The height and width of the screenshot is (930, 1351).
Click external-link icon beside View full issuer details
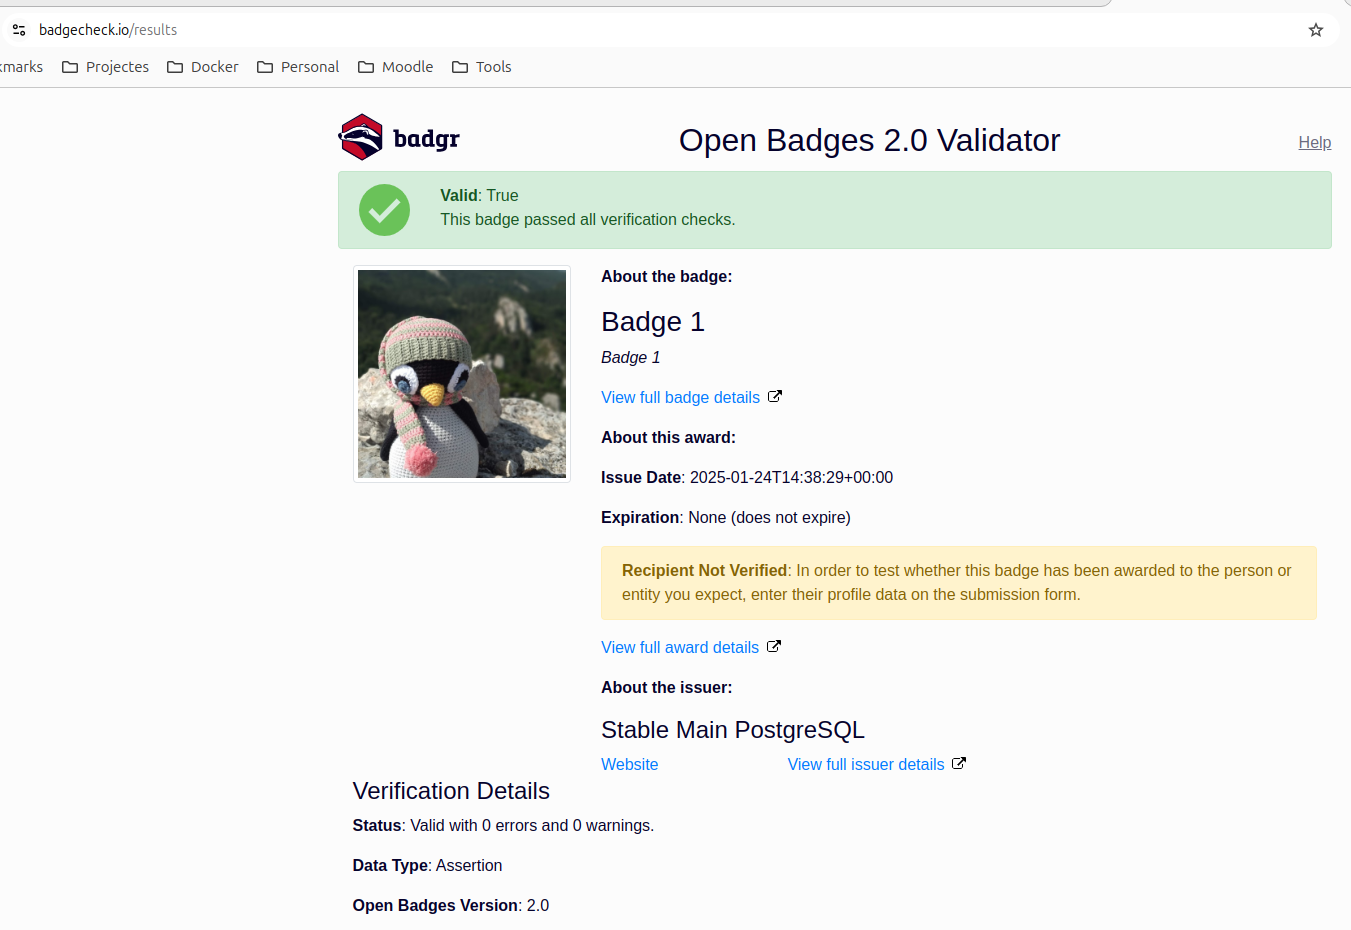coord(959,764)
